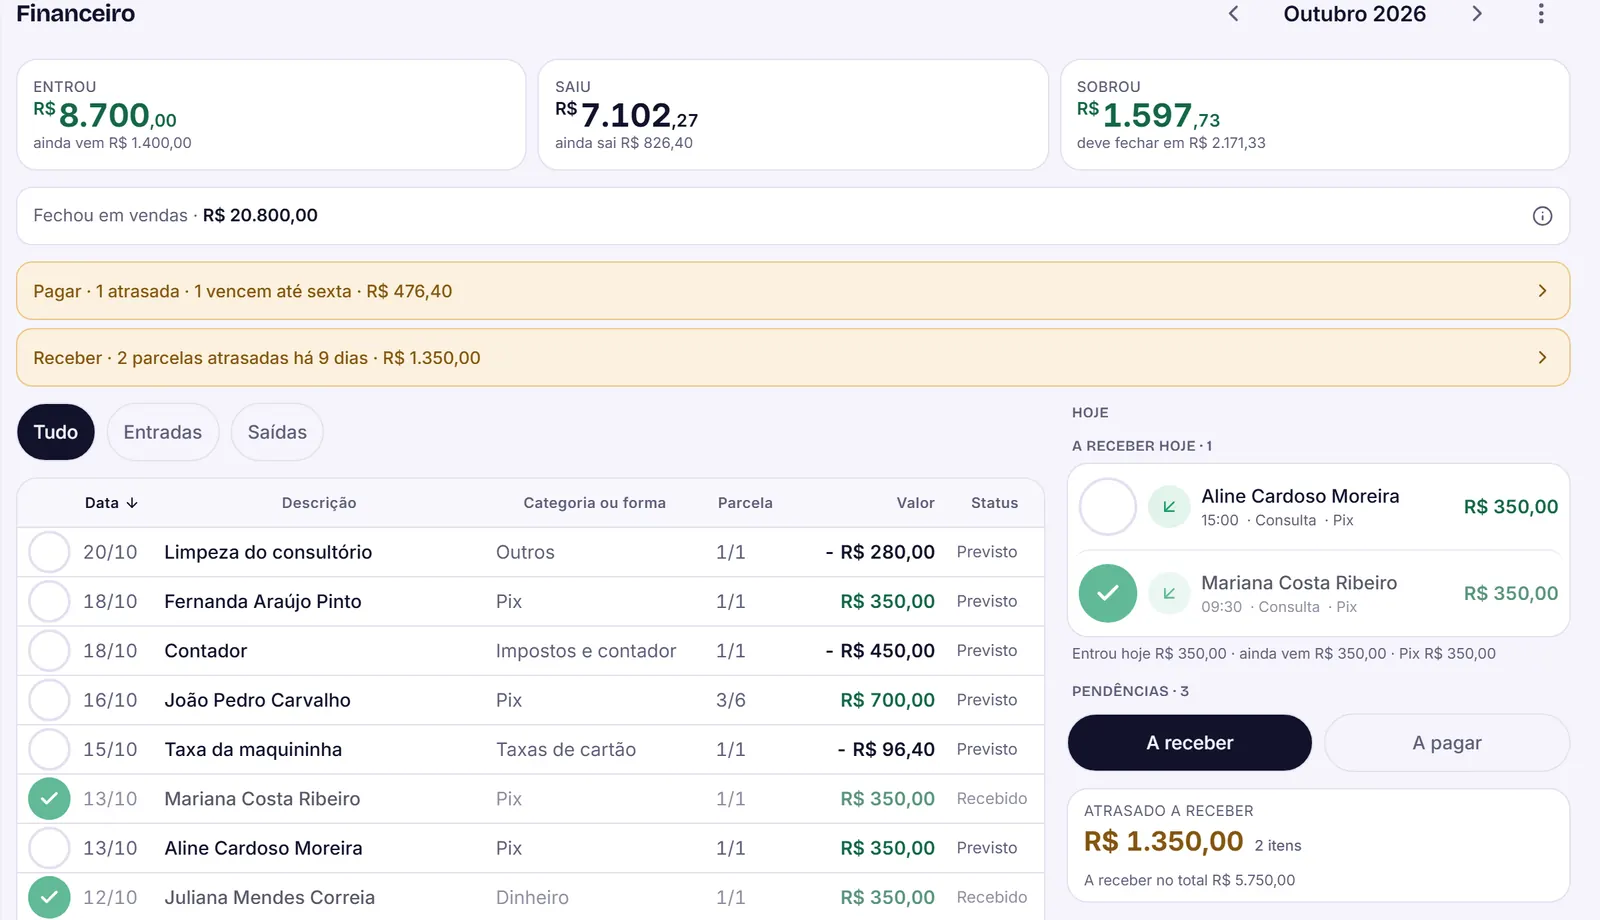Switch to the Saídas filter

point(277,432)
